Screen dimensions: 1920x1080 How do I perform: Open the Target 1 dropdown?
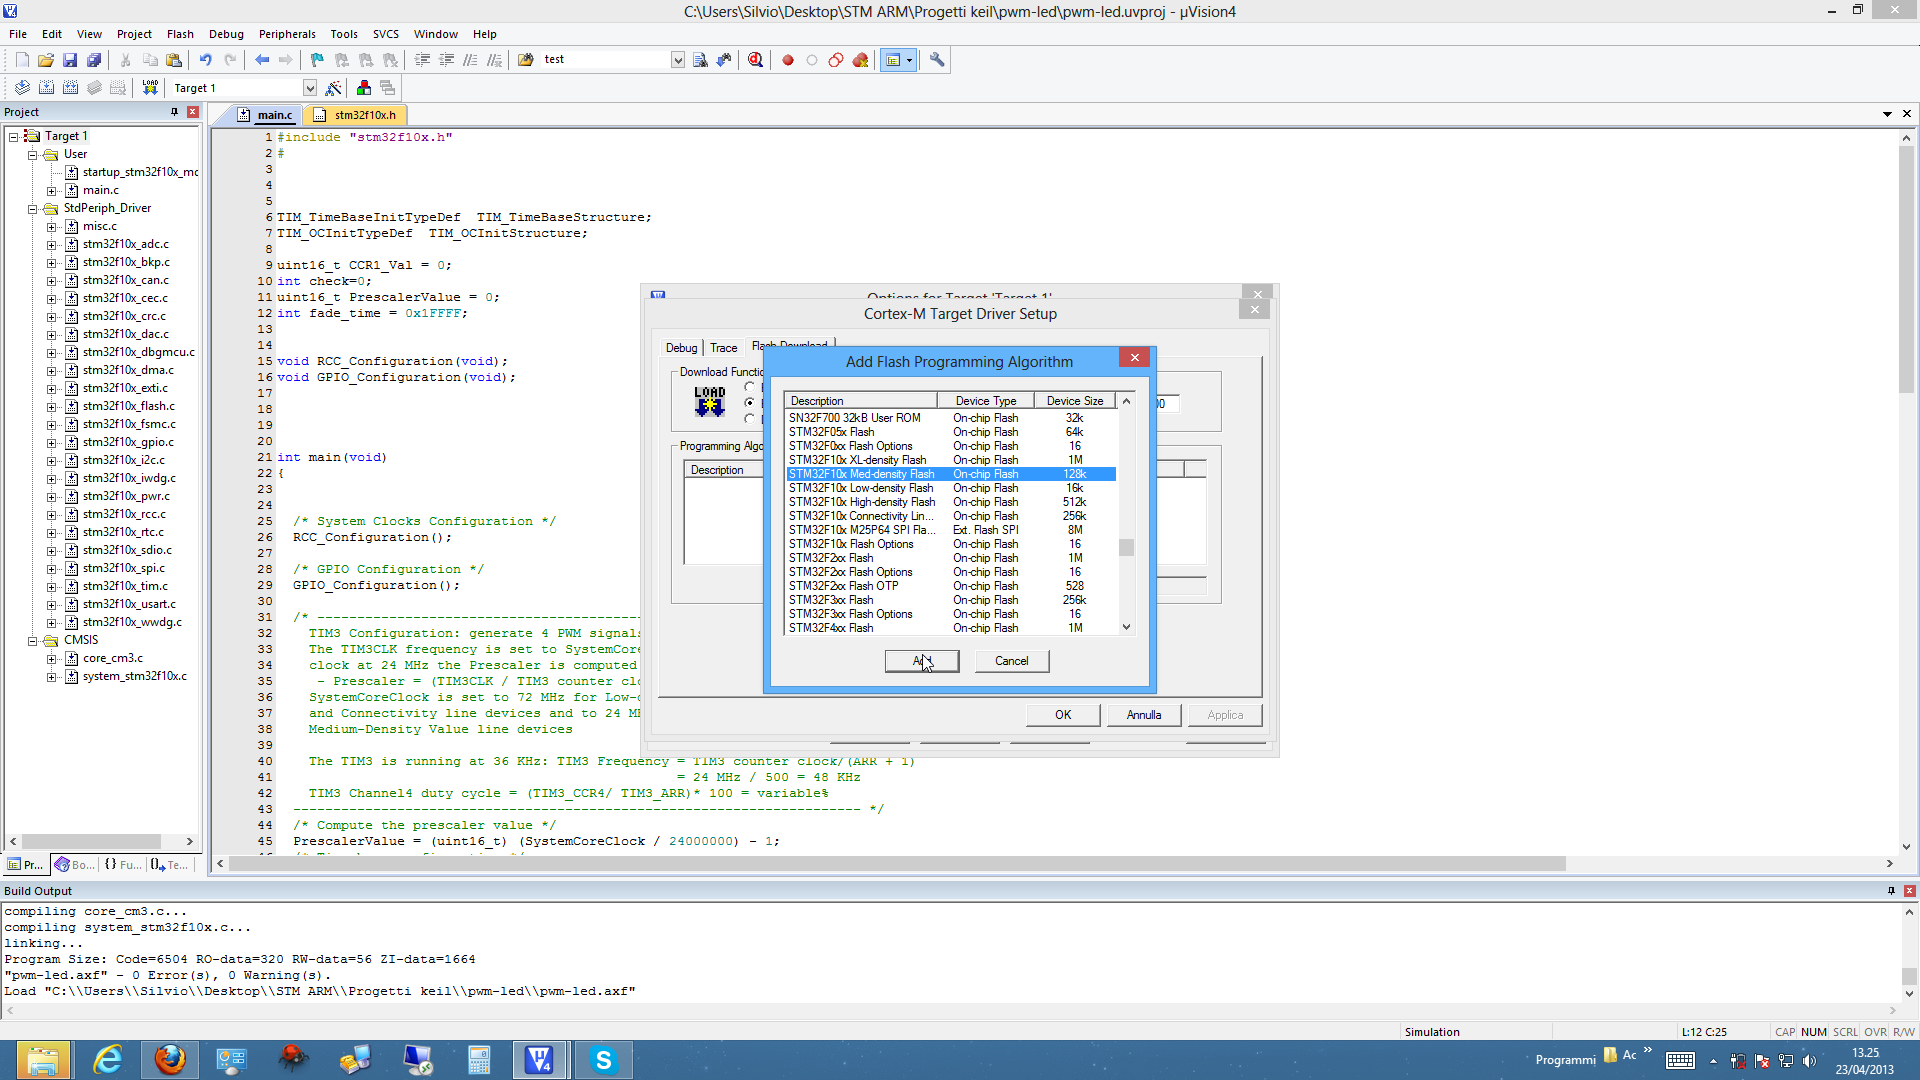pos(310,88)
